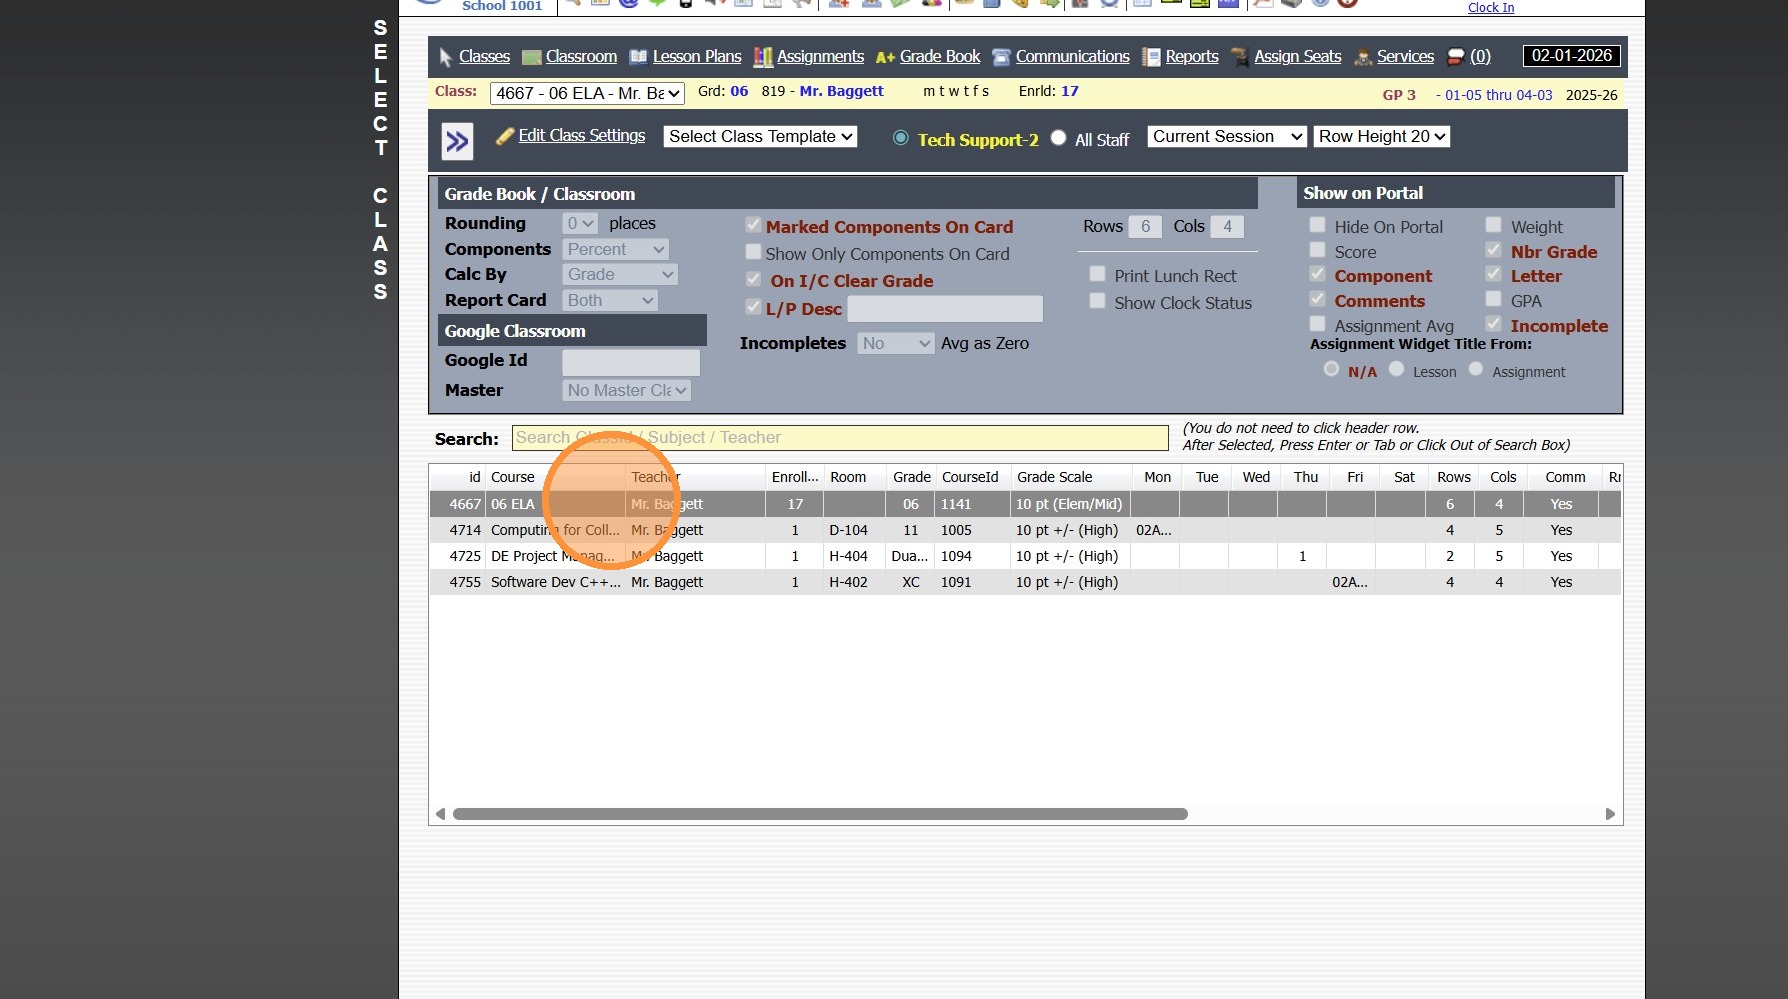Click the 02-01-2026 date field
The width and height of the screenshot is (1788, 999).
(1572, 56)
